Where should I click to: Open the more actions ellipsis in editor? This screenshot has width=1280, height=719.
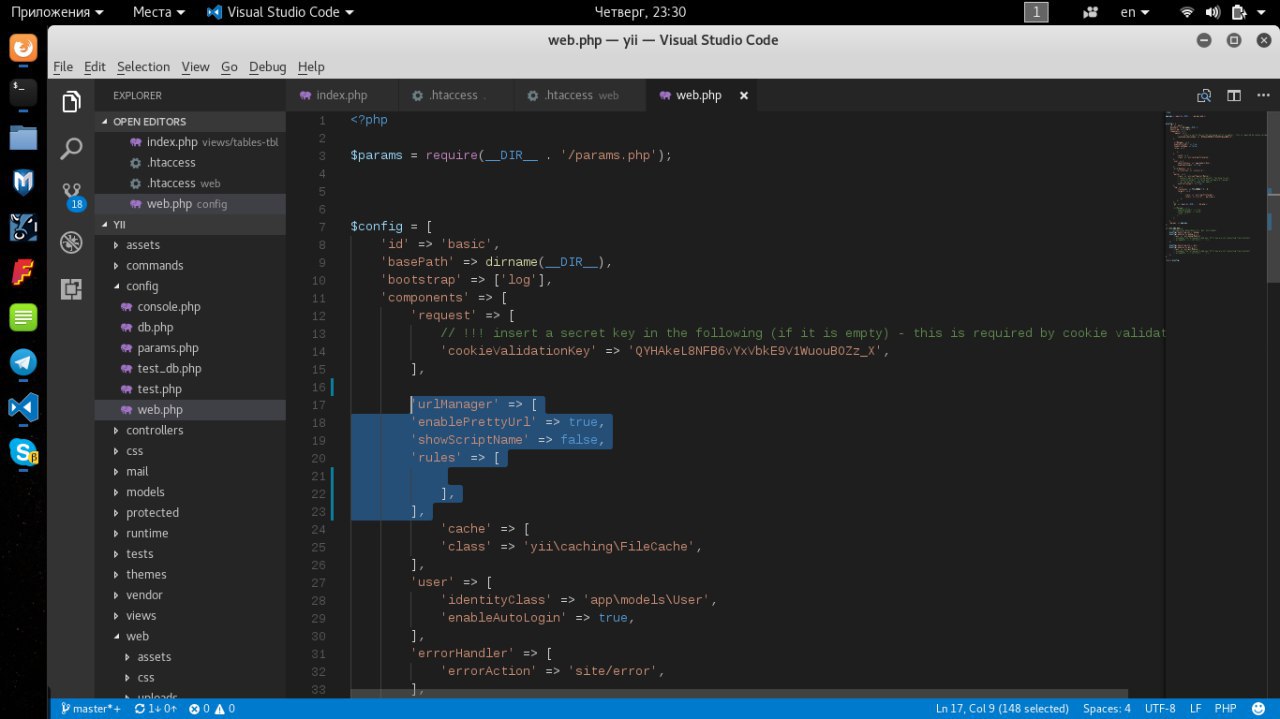point(1262,96)
